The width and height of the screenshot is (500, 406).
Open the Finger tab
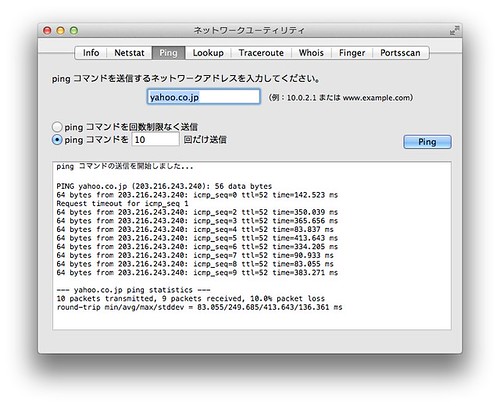(x=352, y=53)
